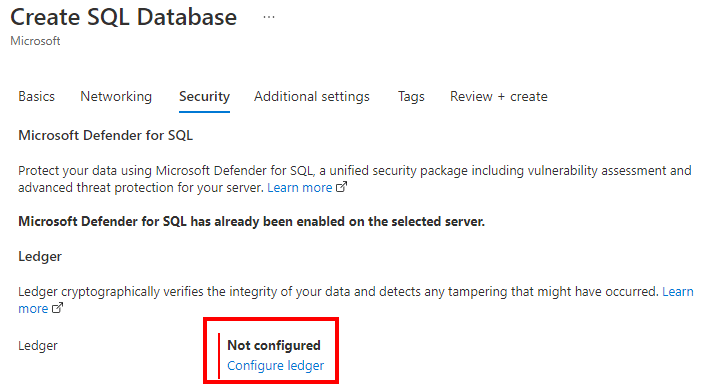Open the Networking tab
The image size is (713, 388).
(x=116, y=96)
